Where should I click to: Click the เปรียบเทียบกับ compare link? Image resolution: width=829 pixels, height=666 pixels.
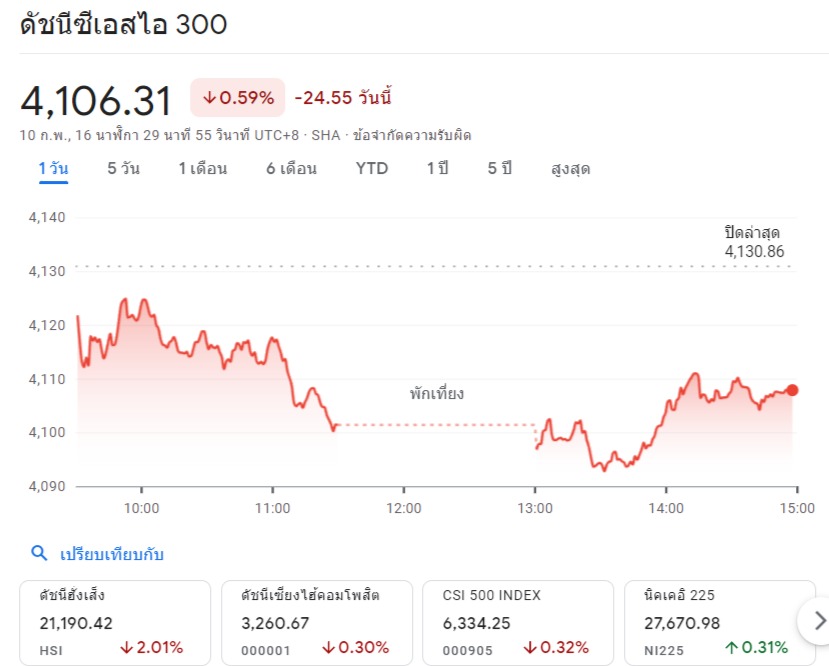tap(111, 553)
